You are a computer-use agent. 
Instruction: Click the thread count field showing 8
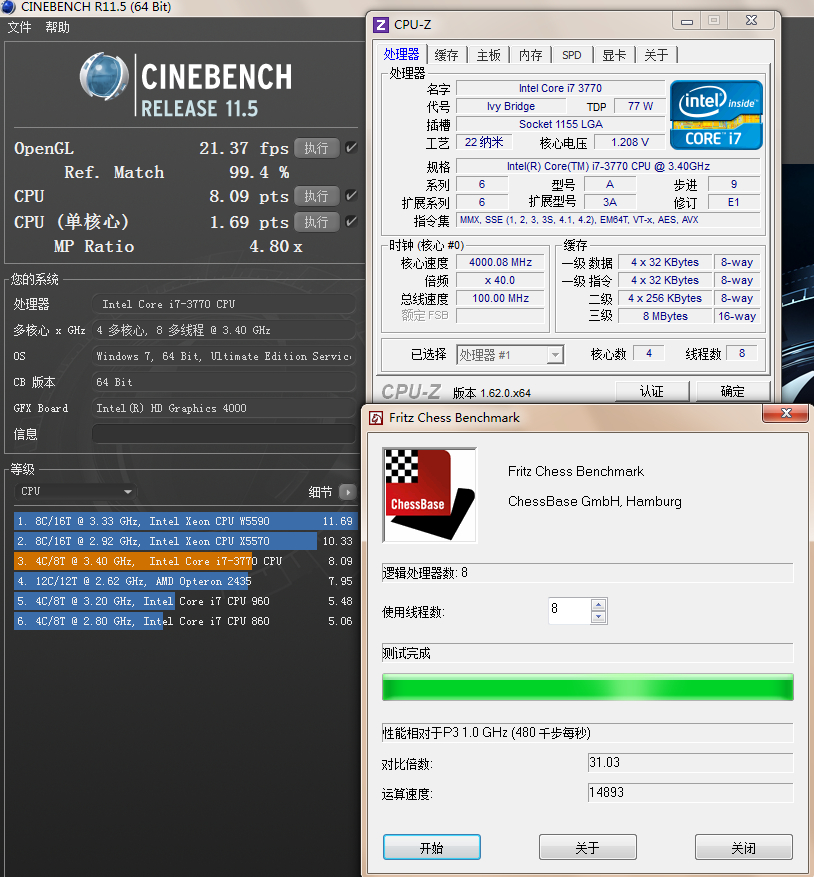[570, 611]
